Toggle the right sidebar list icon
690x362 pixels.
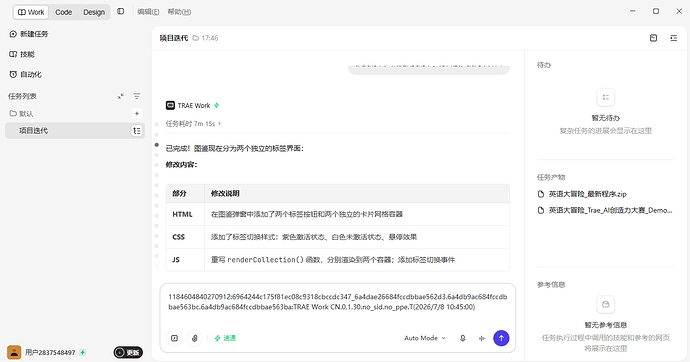(x=674, y=38)
